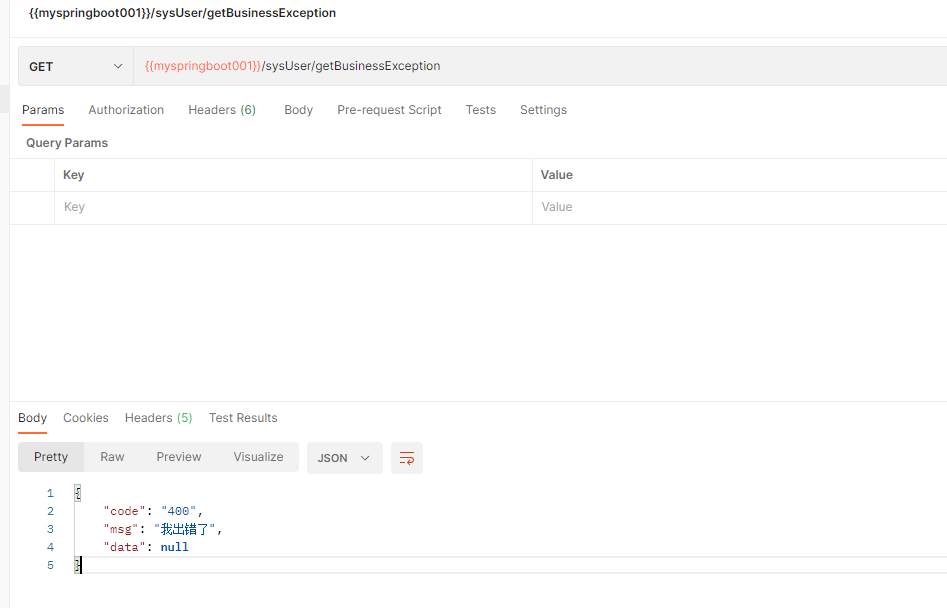Image resolution: width=947 pixels, height=608 pixels.
Task: Open the GET method dropdown
Action: tap(75, 67)
